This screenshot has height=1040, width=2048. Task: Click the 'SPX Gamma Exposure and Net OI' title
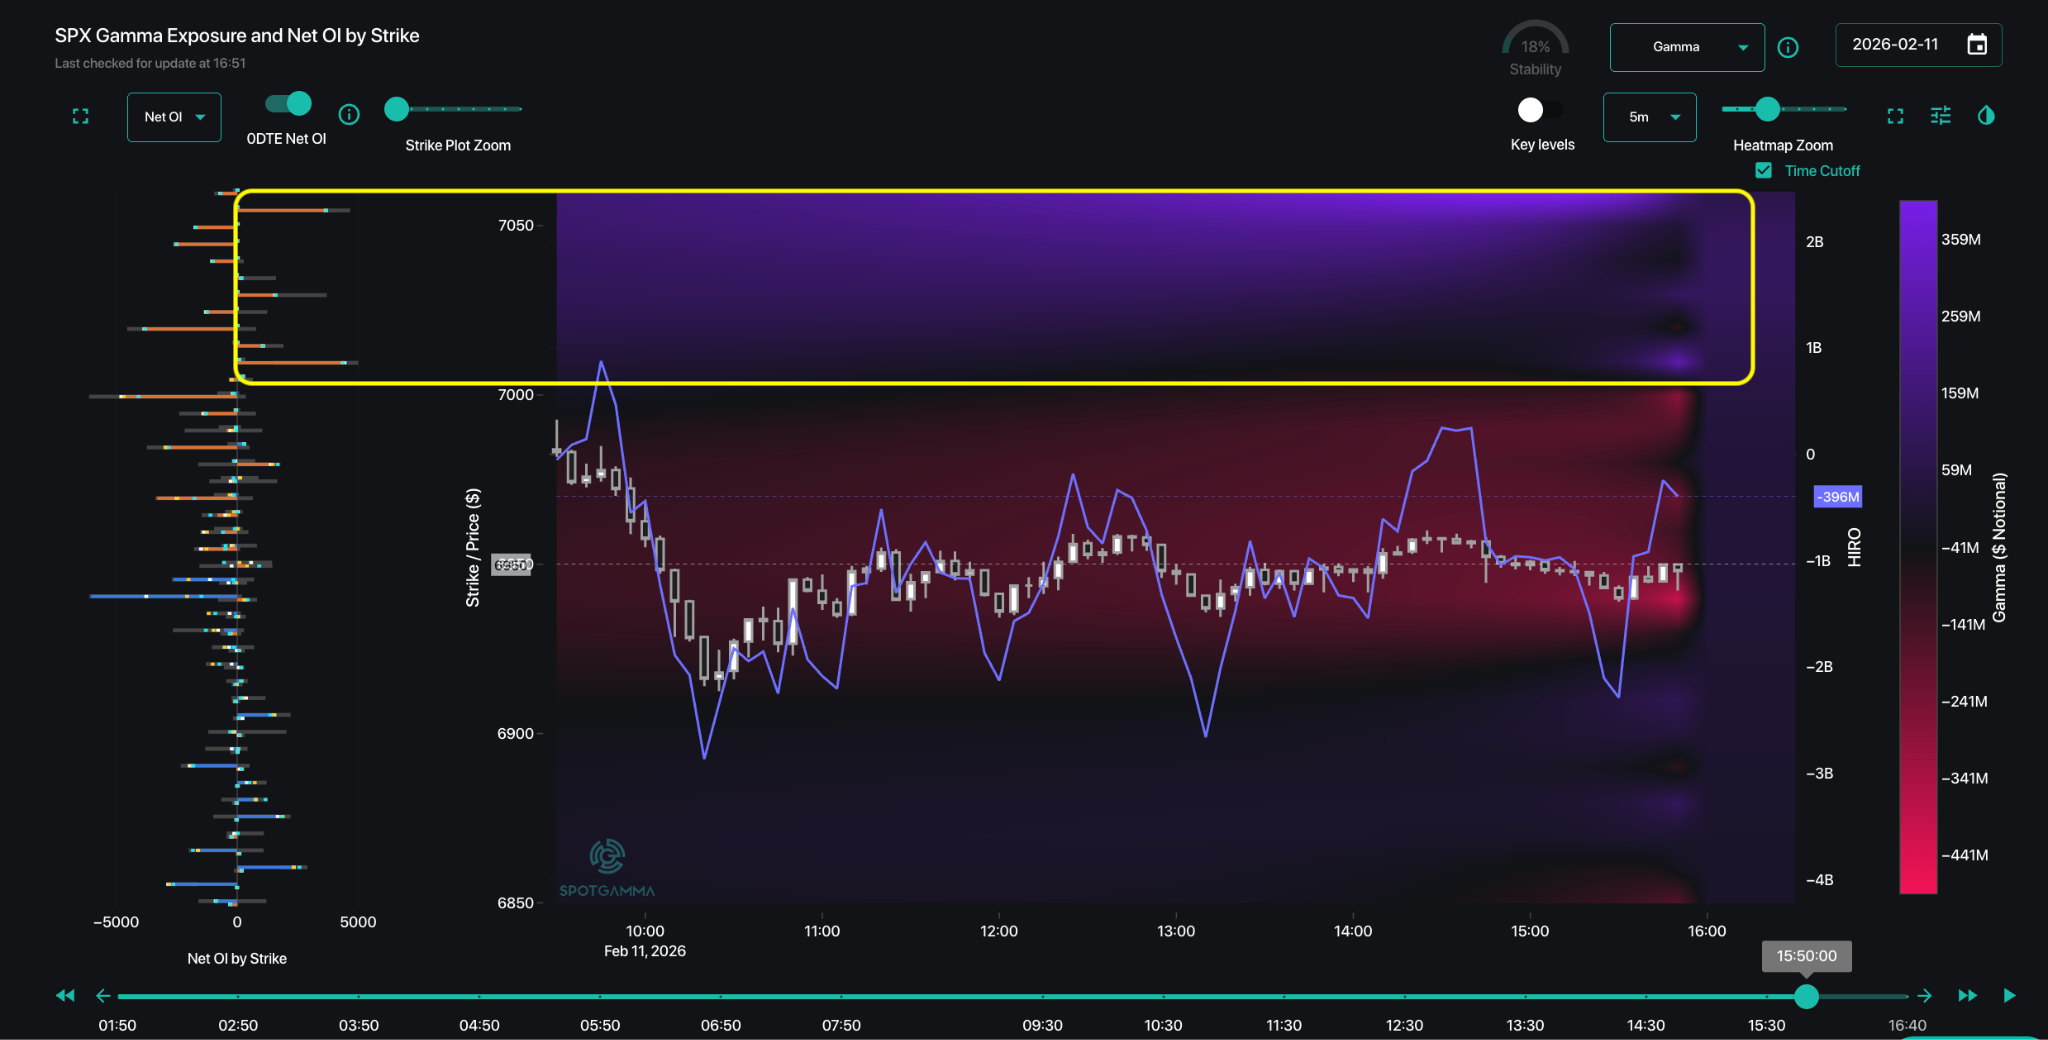237,36
